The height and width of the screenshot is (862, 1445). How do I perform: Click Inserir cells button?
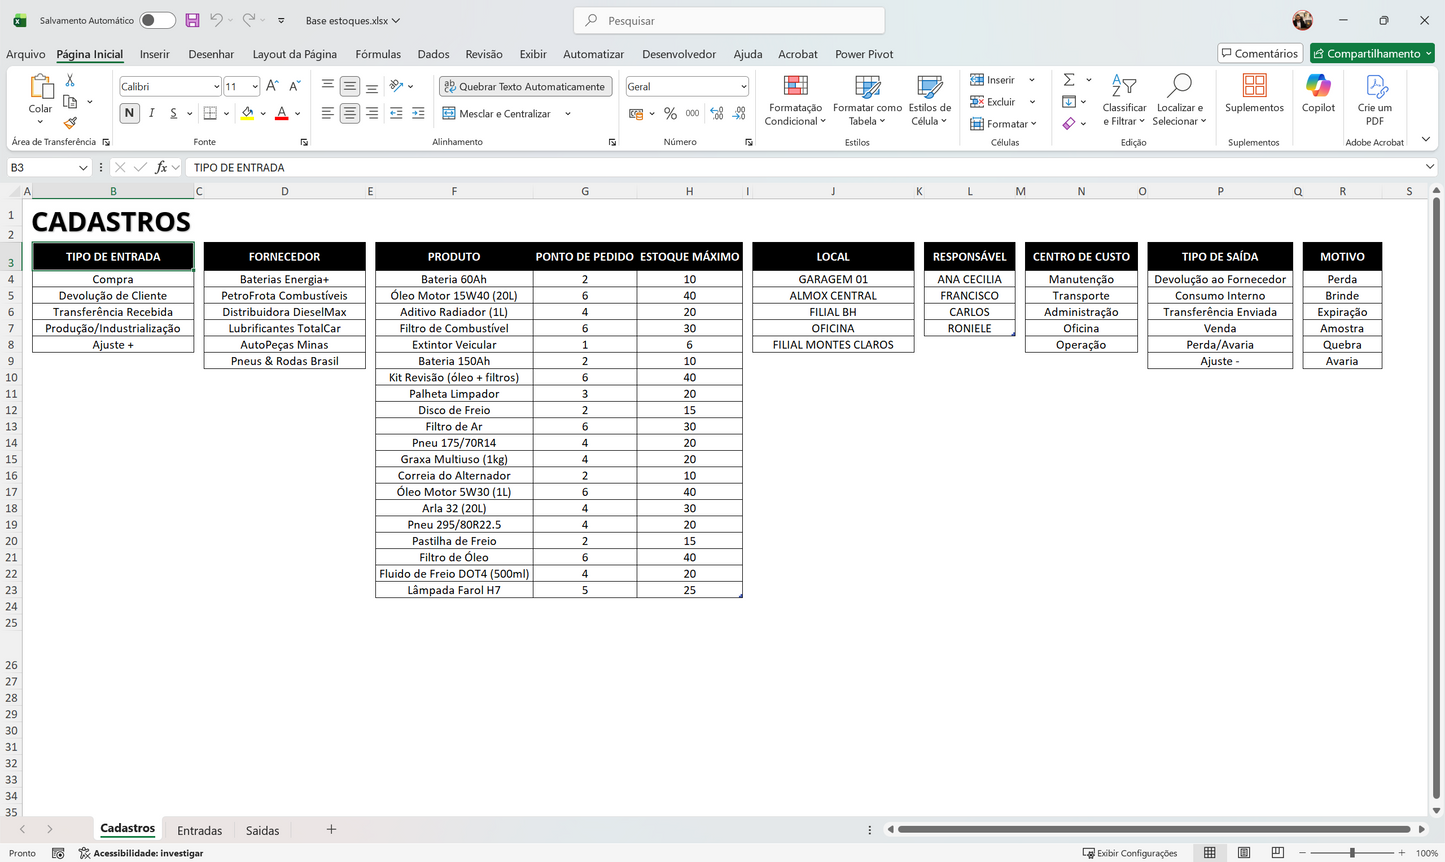(993, 80)
